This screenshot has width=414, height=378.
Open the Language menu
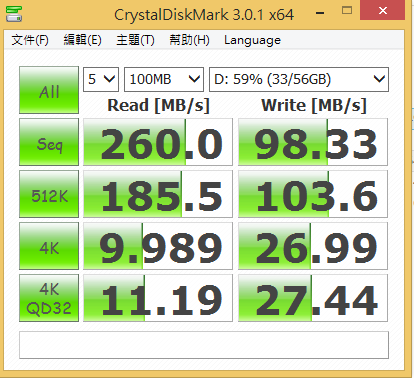click(252, 40)
